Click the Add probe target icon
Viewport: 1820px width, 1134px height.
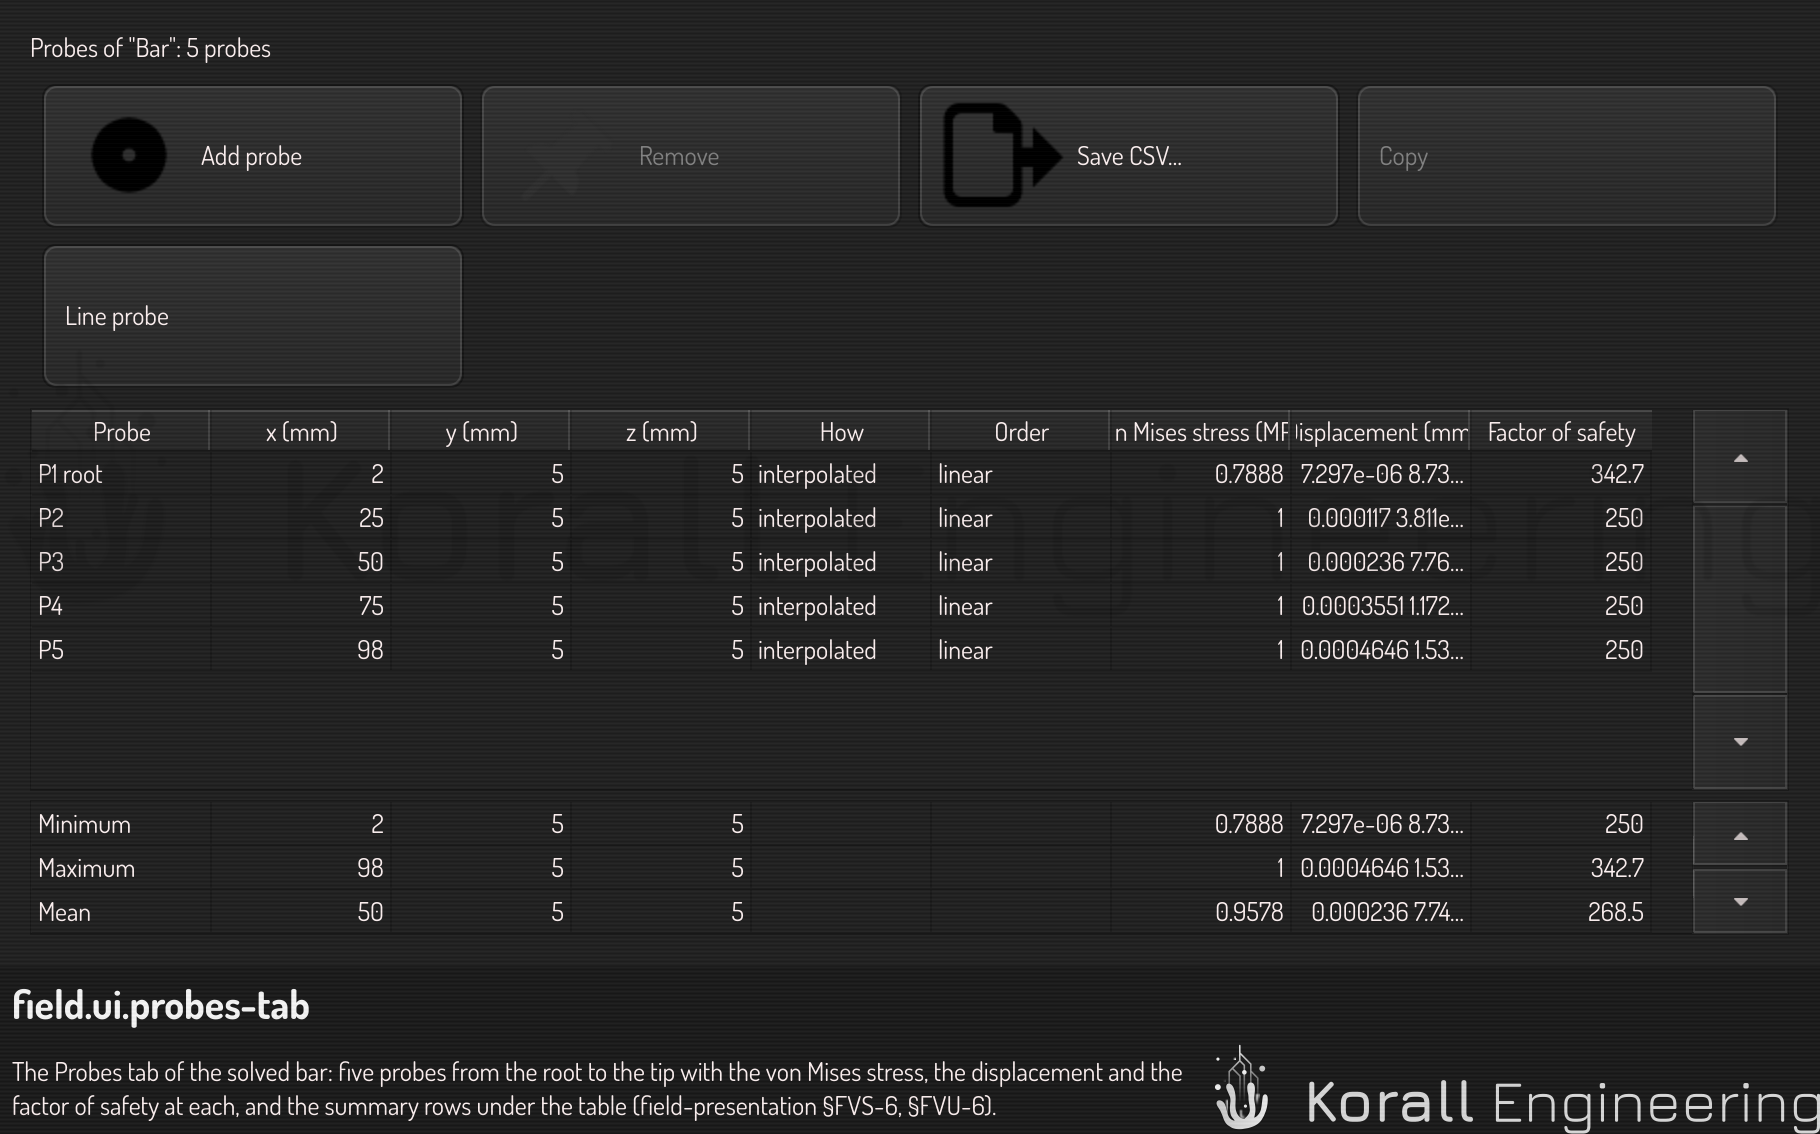point(129,155)
